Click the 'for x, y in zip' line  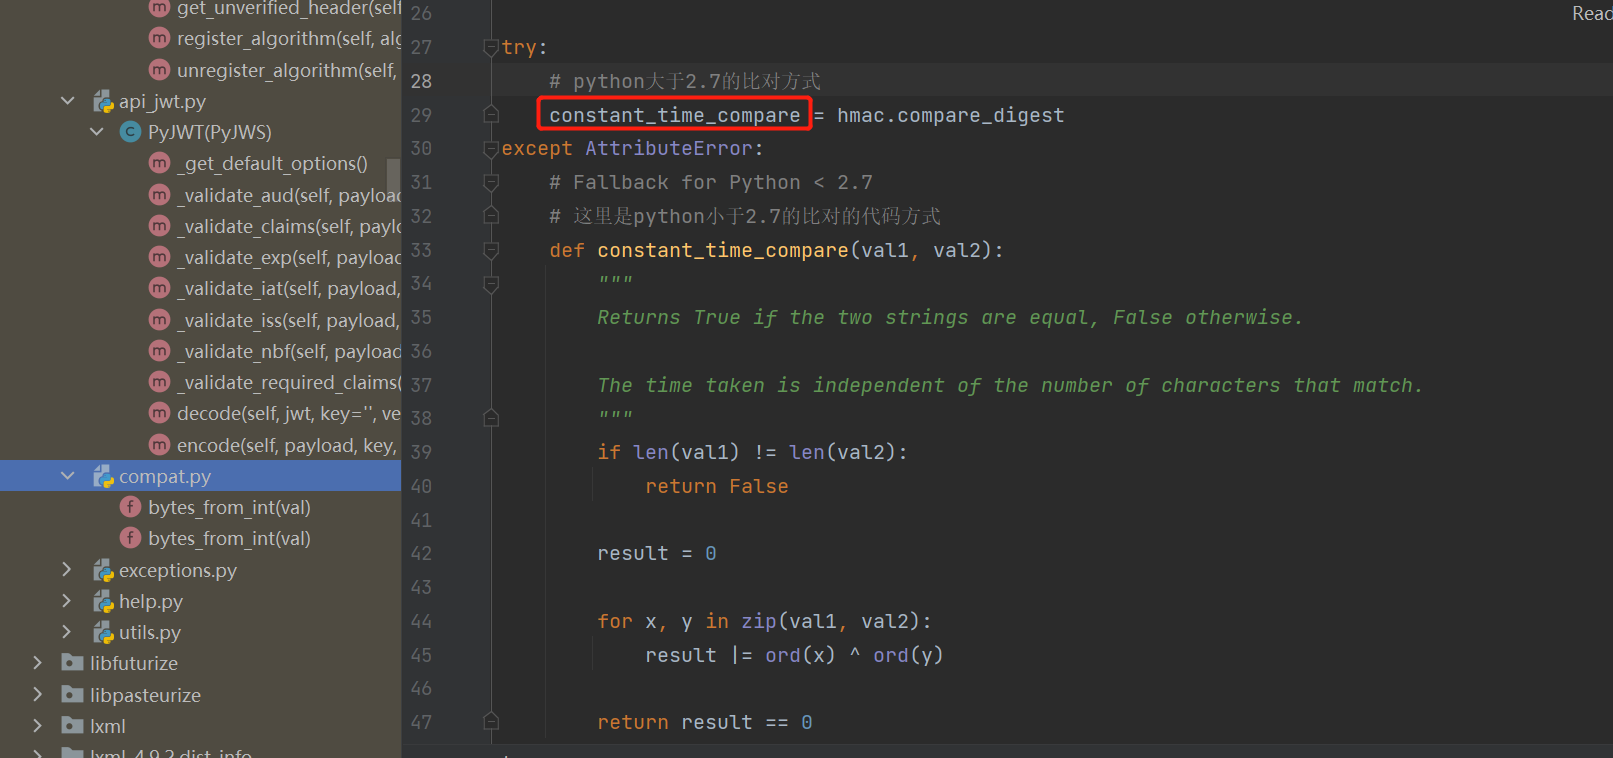point(764,621)
